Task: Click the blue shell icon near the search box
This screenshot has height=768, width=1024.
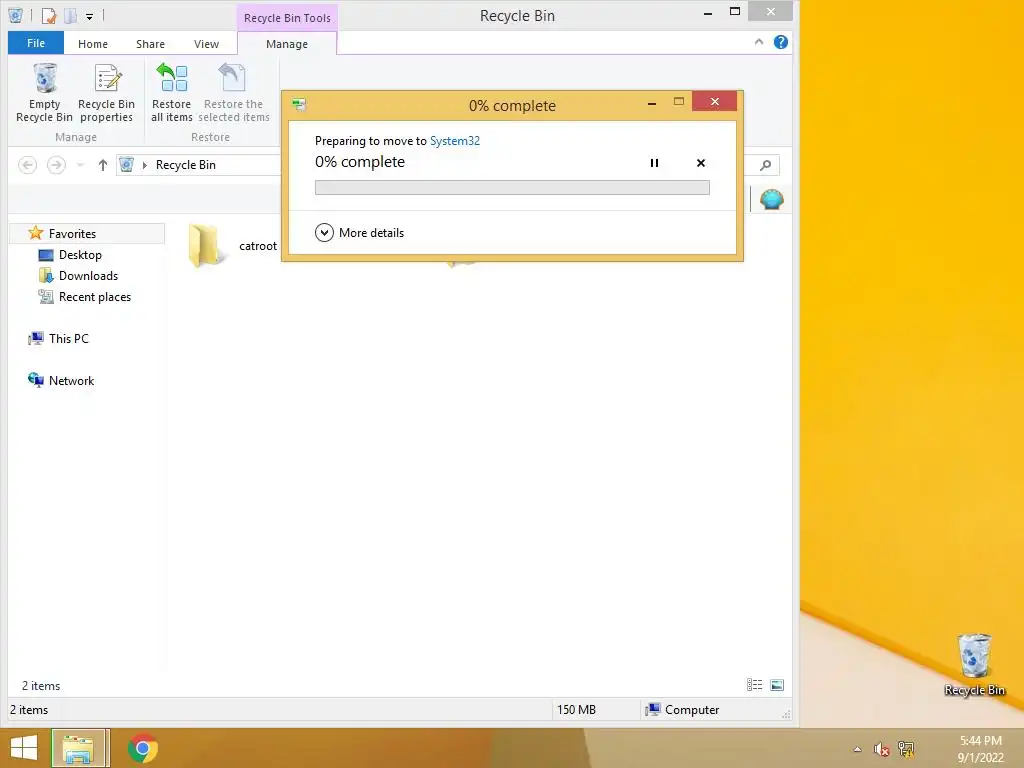Action: 771,199
